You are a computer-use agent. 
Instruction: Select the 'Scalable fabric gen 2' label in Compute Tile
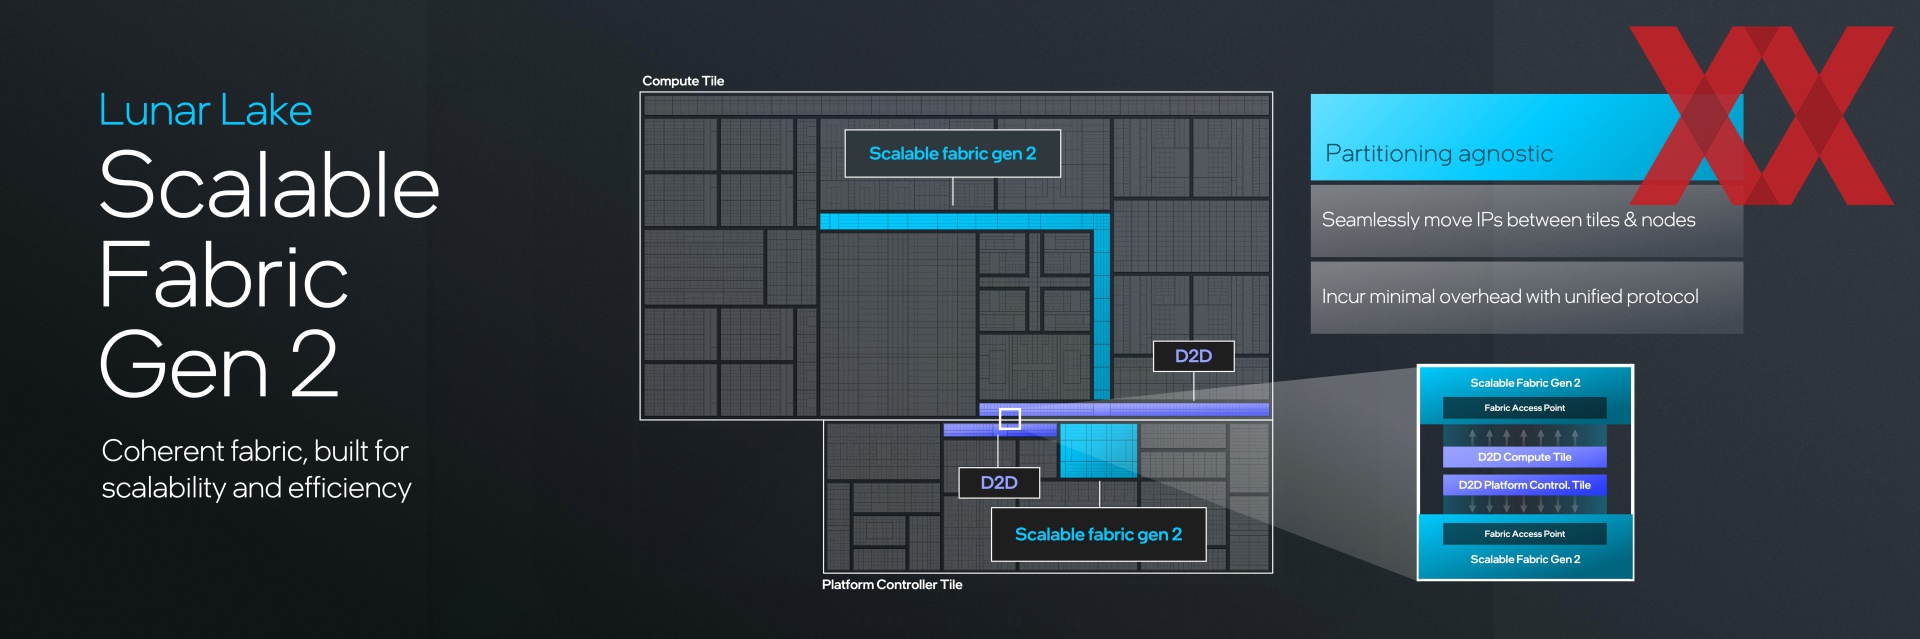[x=952, y=154]
